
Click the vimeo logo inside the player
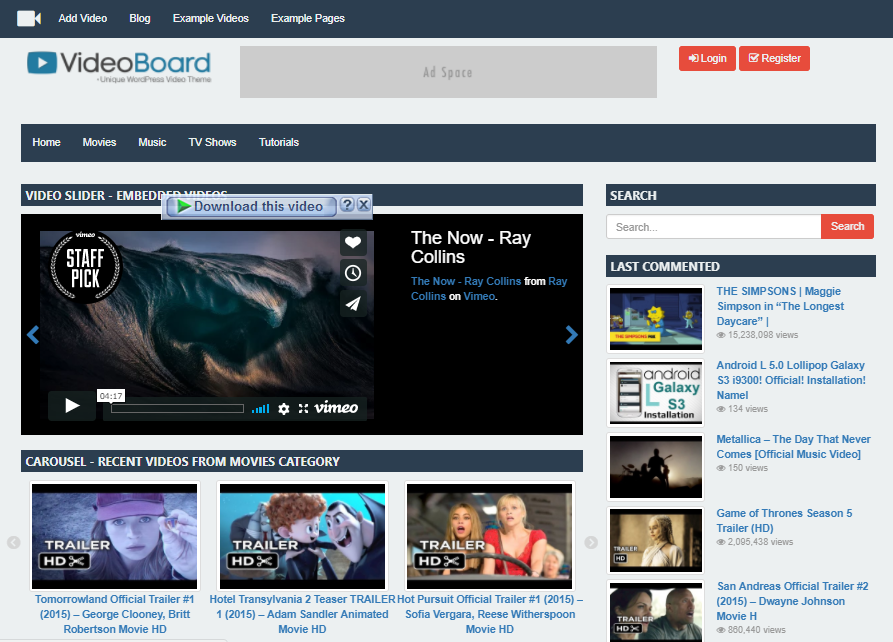click(334, 407)
